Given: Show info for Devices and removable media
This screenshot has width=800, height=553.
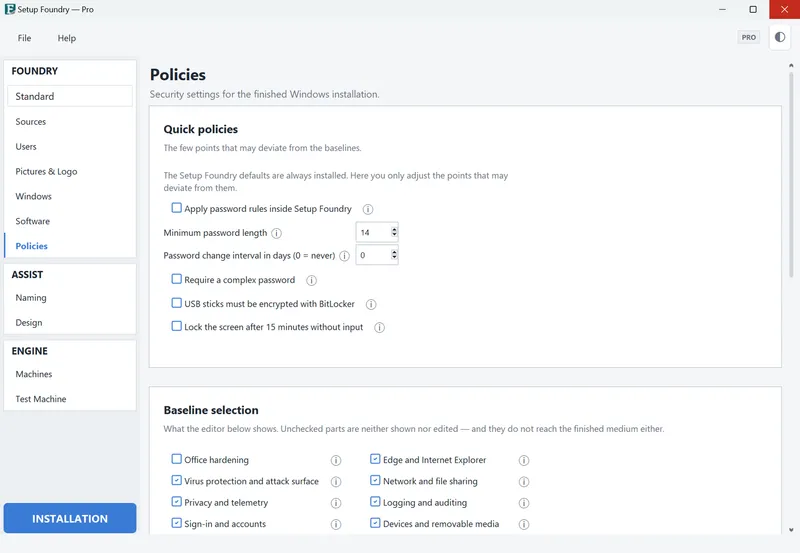Looking at the screenshot, I should [523, 524].
